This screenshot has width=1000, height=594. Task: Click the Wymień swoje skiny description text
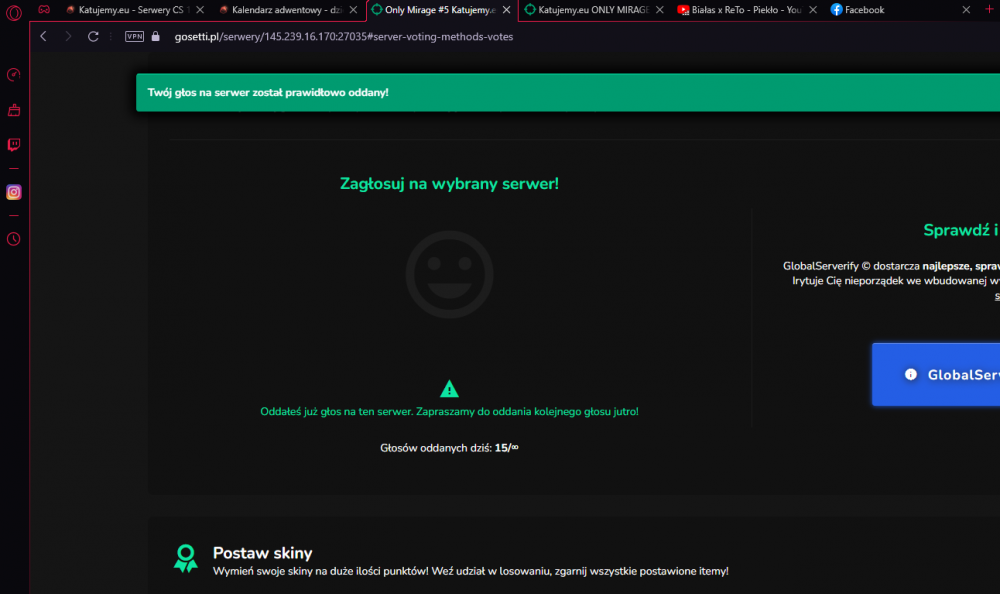point(471,571)
